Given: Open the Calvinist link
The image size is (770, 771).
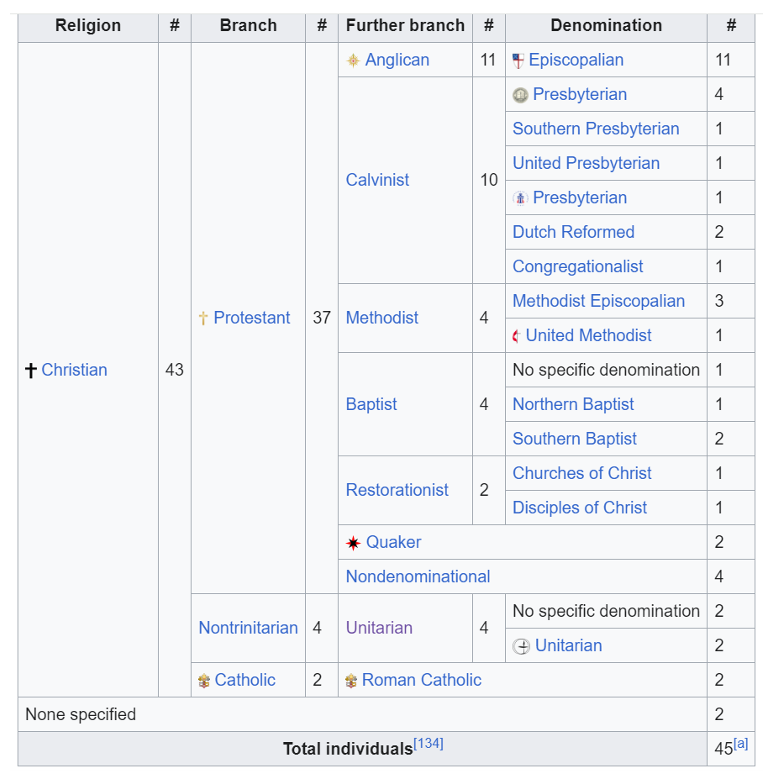Looking at the screenshot, I should [377, 180].
